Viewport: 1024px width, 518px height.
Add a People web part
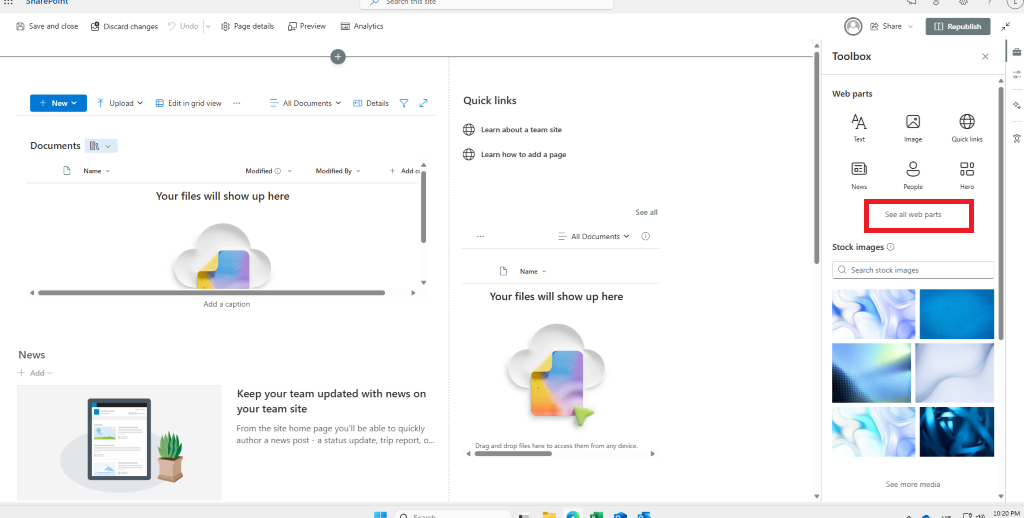913,175
